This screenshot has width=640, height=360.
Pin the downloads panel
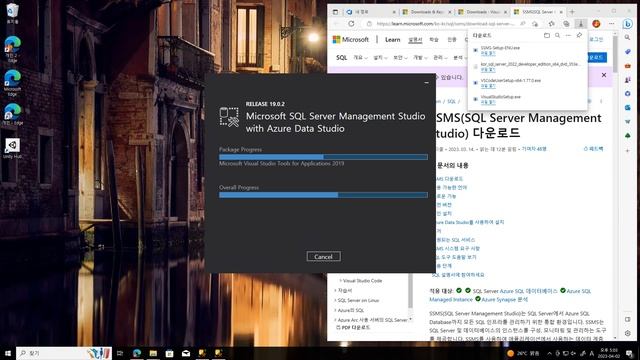pos(579,36)
